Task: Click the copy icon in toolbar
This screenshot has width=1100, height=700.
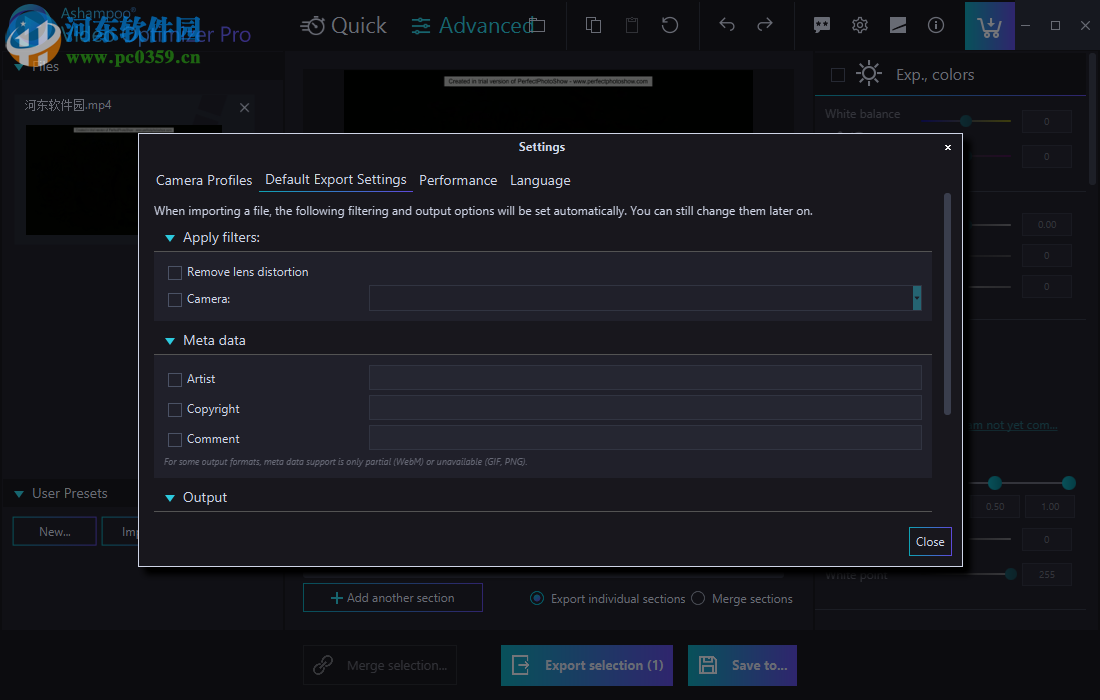Action: (x=593, y=25)
